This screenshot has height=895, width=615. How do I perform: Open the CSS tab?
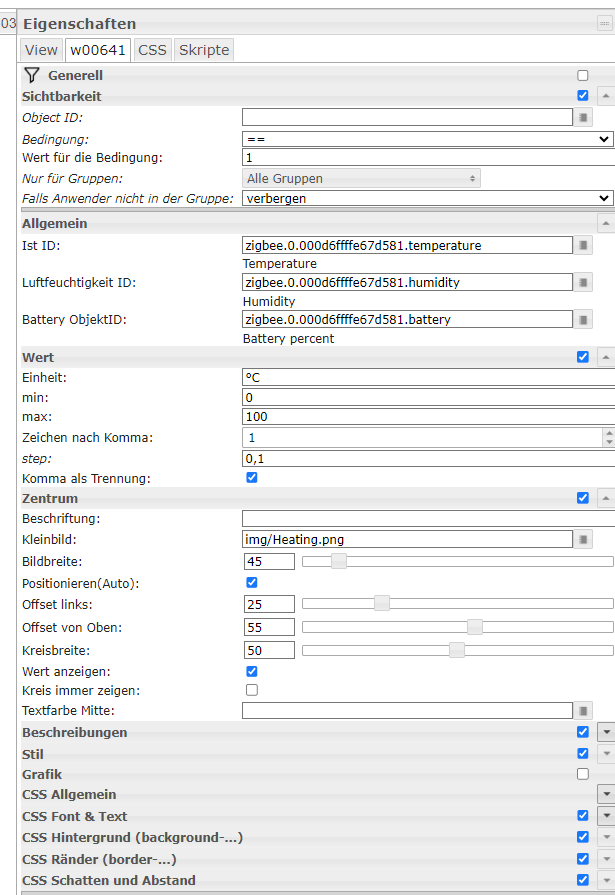pyautogui.click(x=152, y=50)
